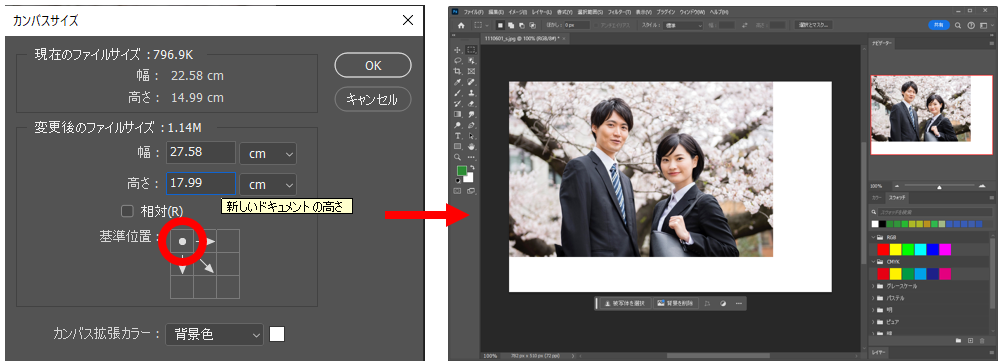The width and height of the screenshot is (1002, 364).
Task: Select the Dodge tool
Action: pos(457,125)
